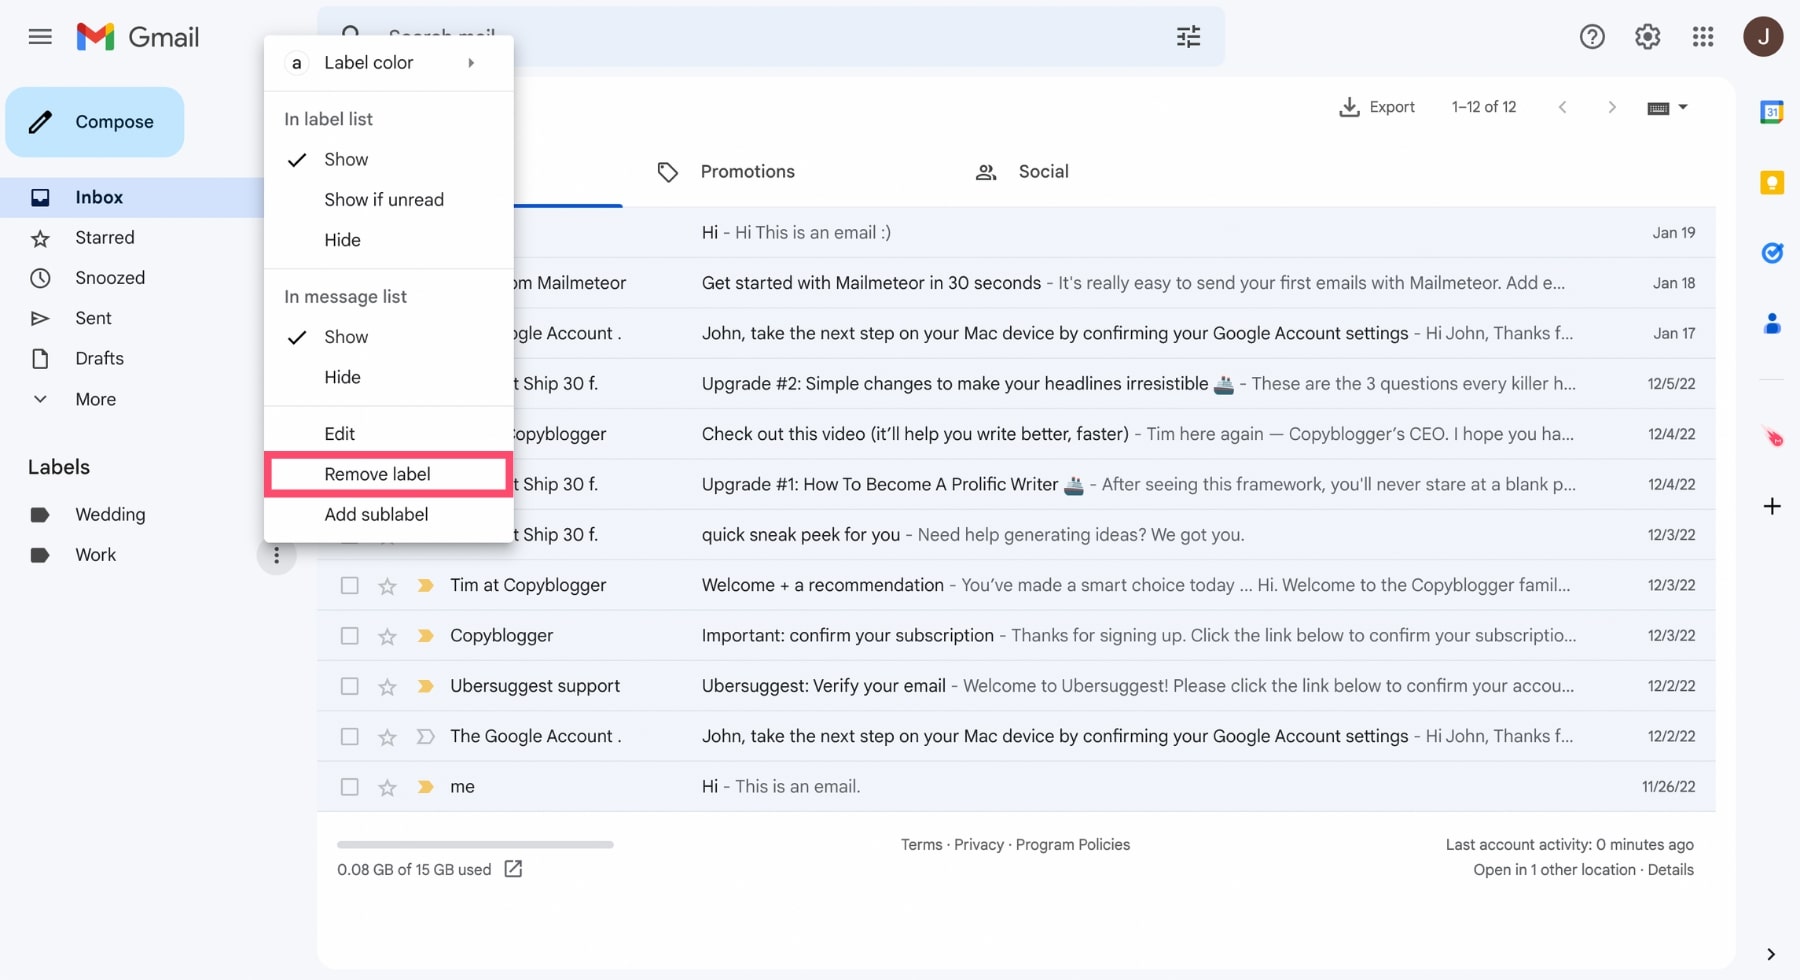This screenshot has height=980, width=1800.
Task: Go to older messages arrow
Action: coord(1611,108)
